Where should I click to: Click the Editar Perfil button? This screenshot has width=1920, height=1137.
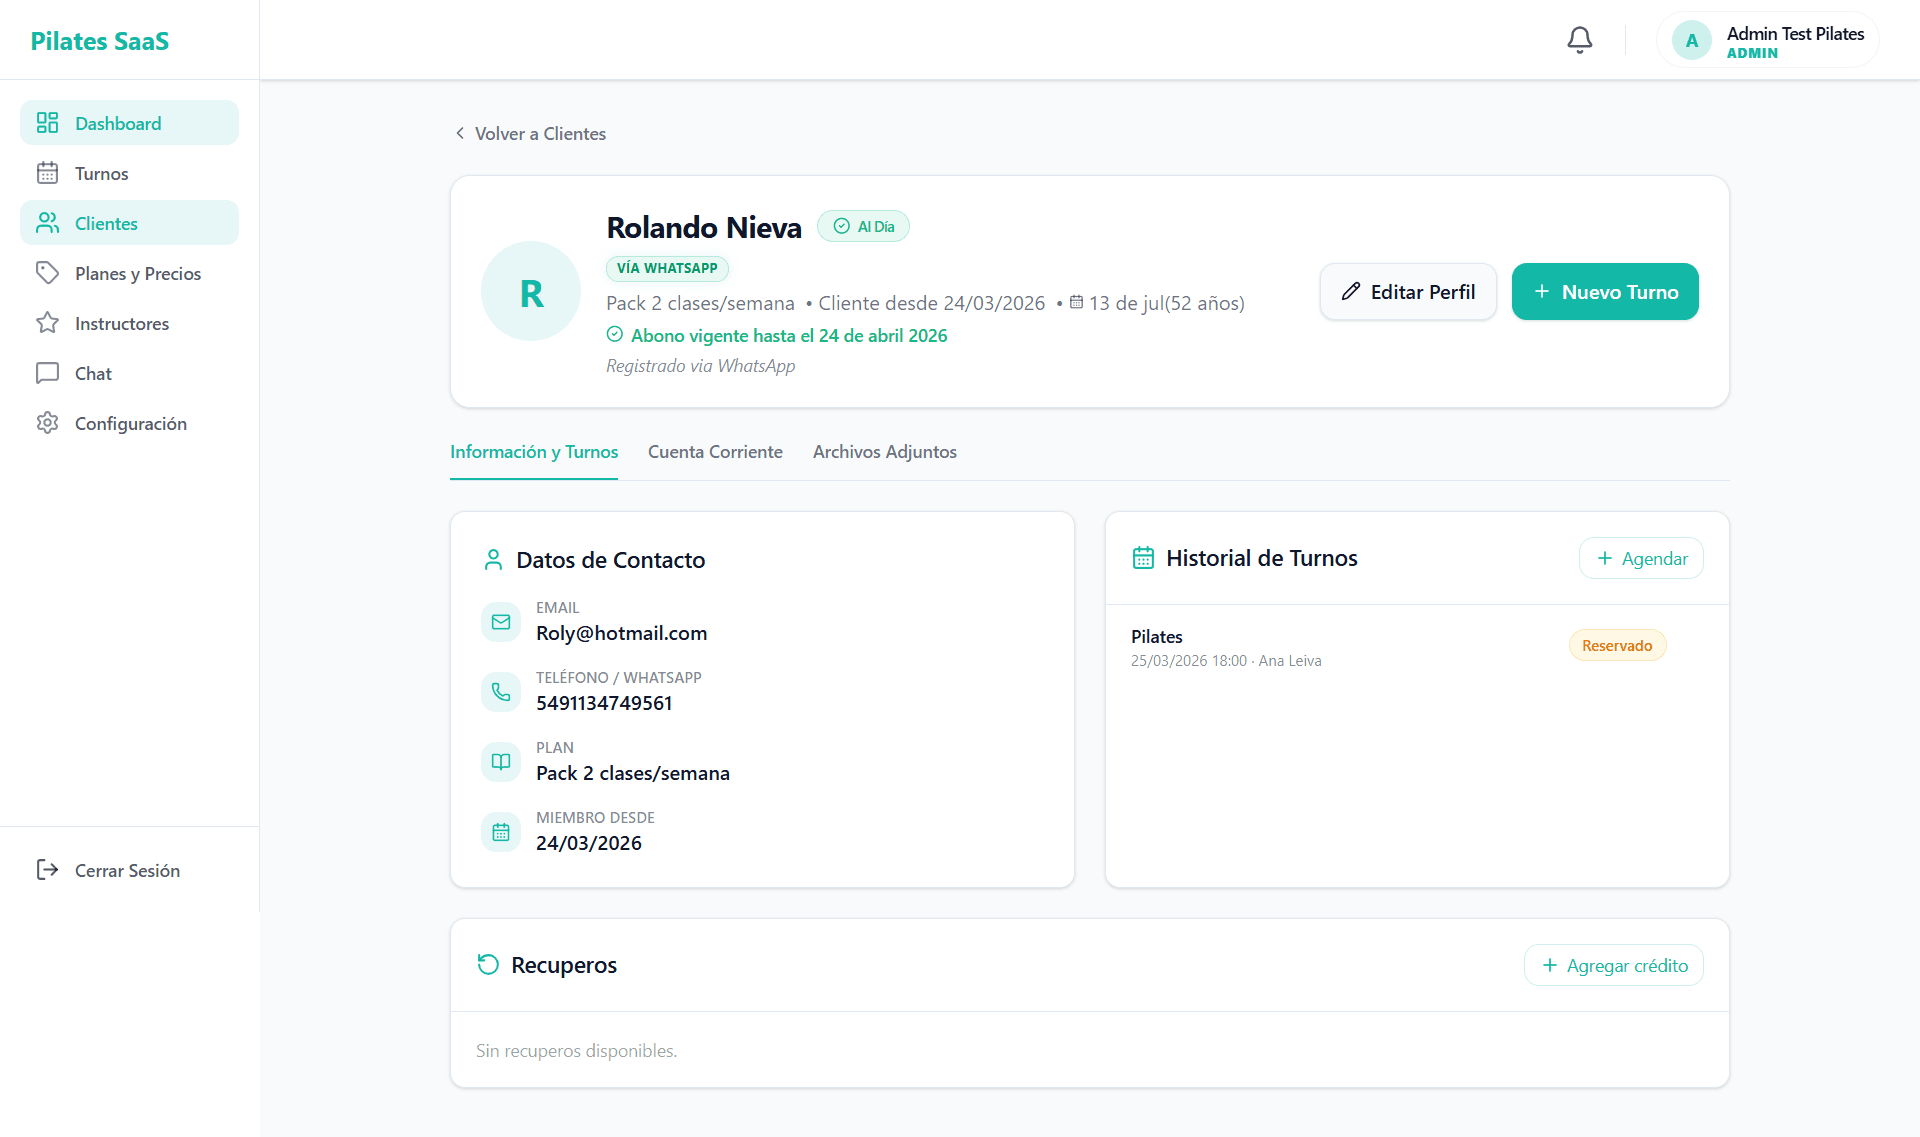click(x=1408, y=292)
